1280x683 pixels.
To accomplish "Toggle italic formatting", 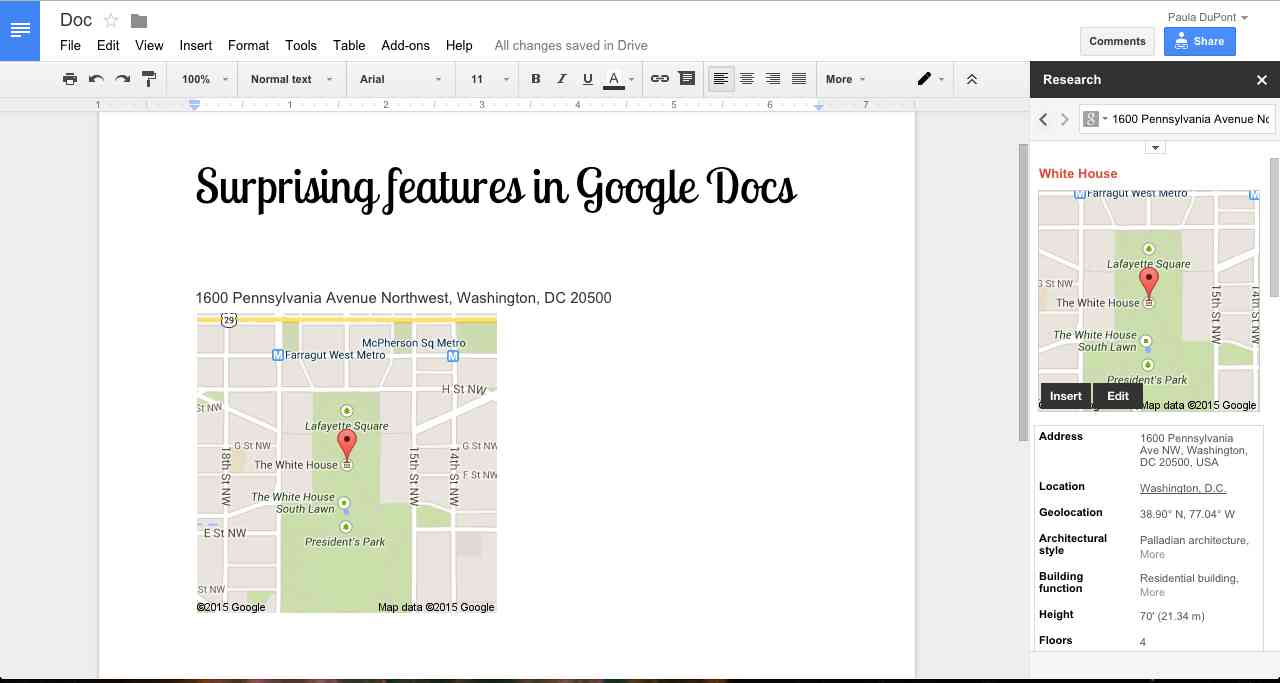I will 562,79.
